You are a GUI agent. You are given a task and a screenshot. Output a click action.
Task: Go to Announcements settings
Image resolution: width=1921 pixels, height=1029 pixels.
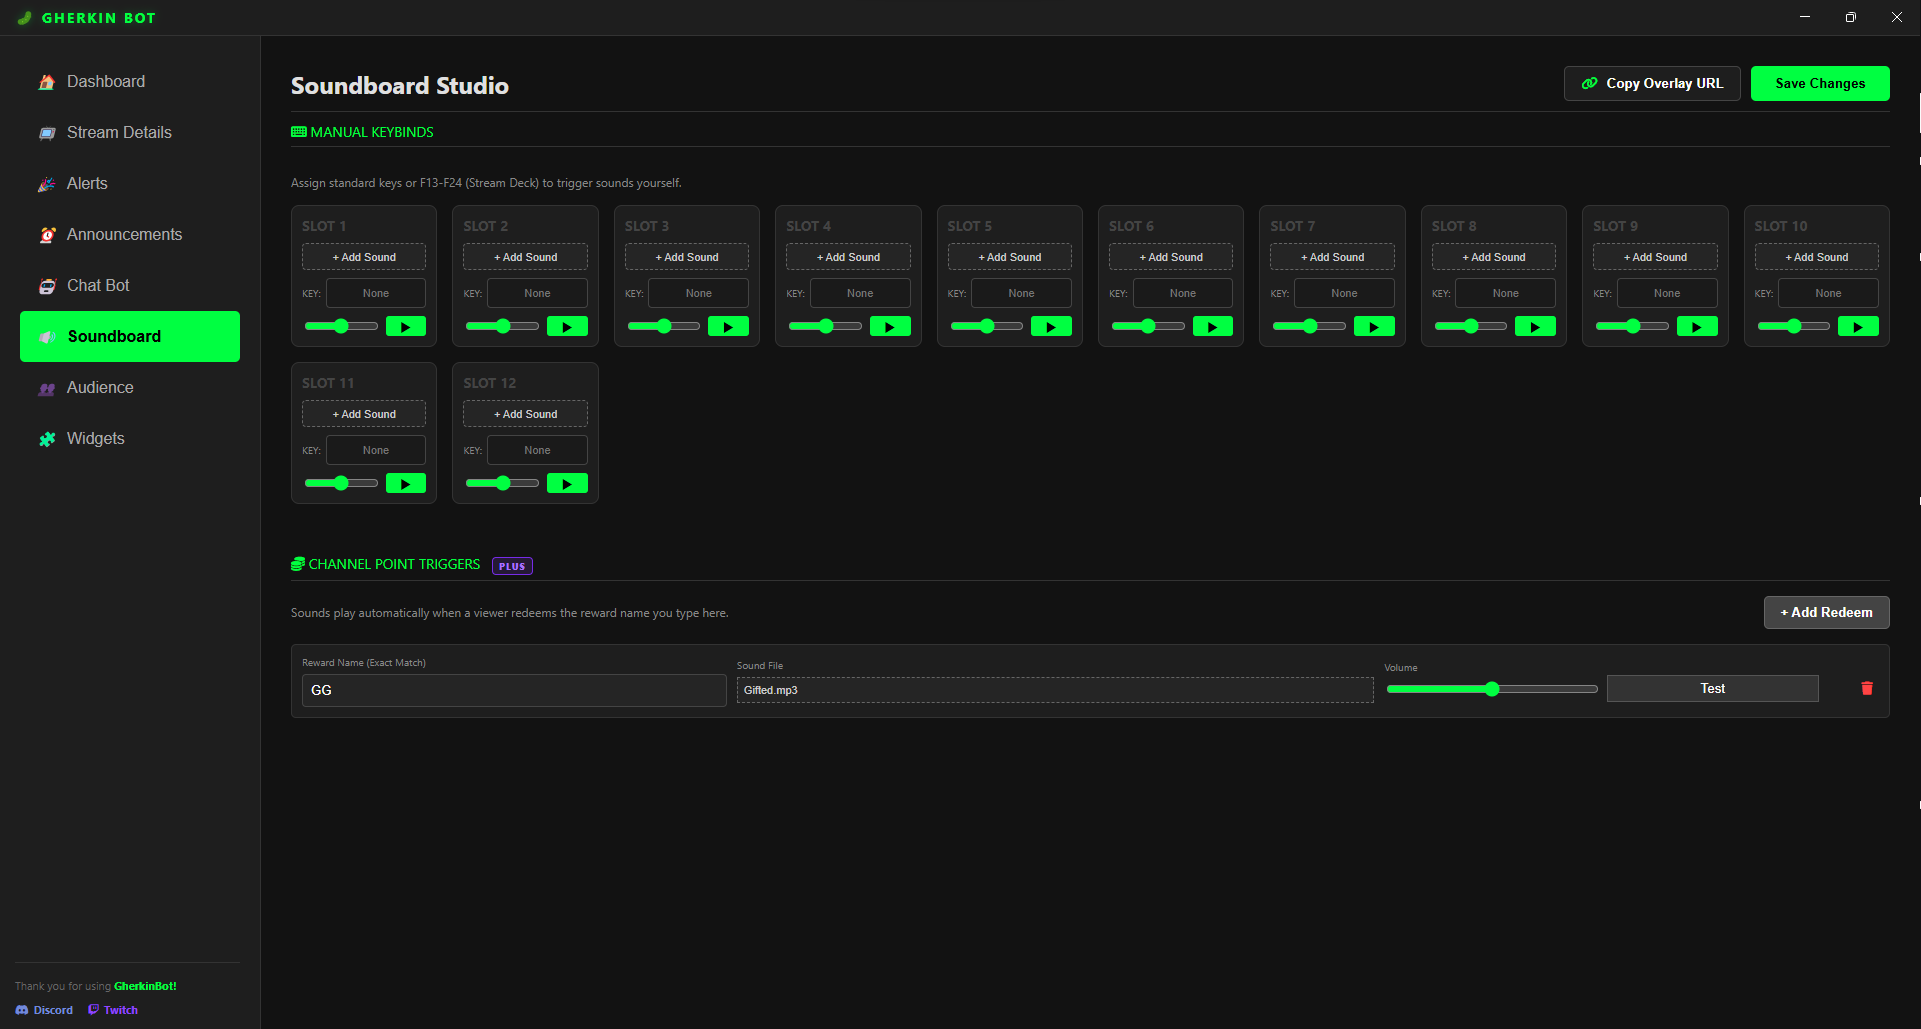[x=122, y=234]
